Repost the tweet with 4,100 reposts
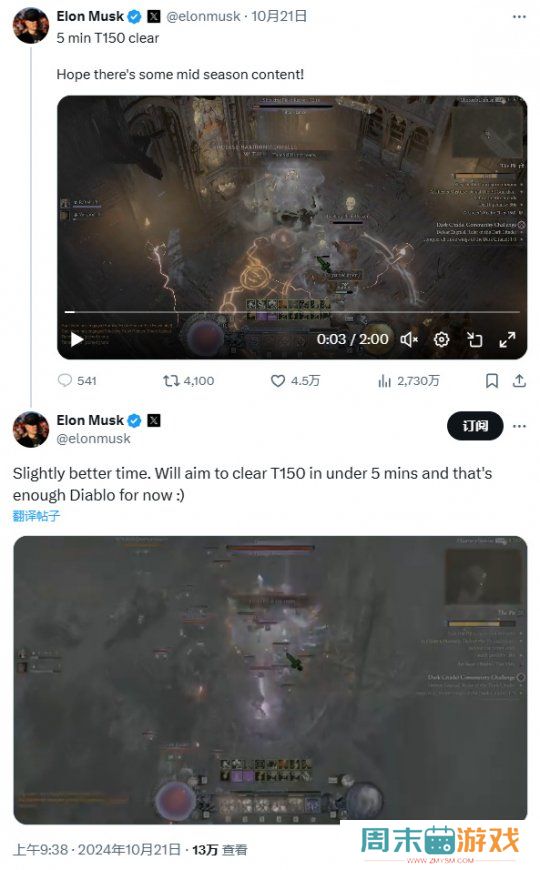The image size is (540, 870). click(189, 381)
